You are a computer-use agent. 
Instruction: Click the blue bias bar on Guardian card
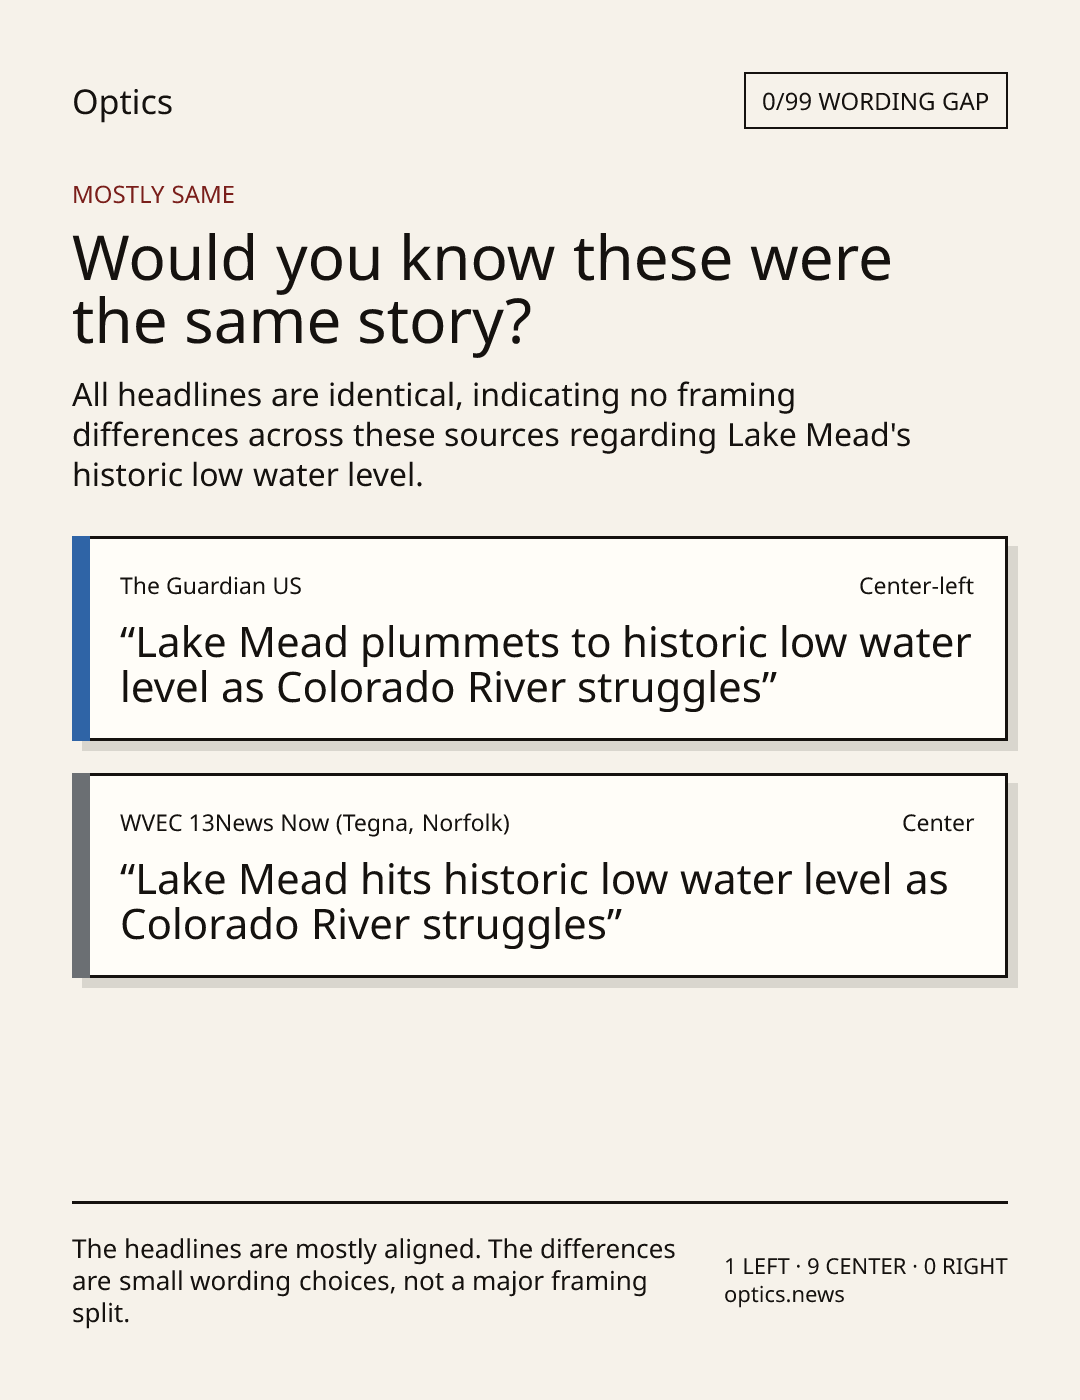tap(81, 639)
